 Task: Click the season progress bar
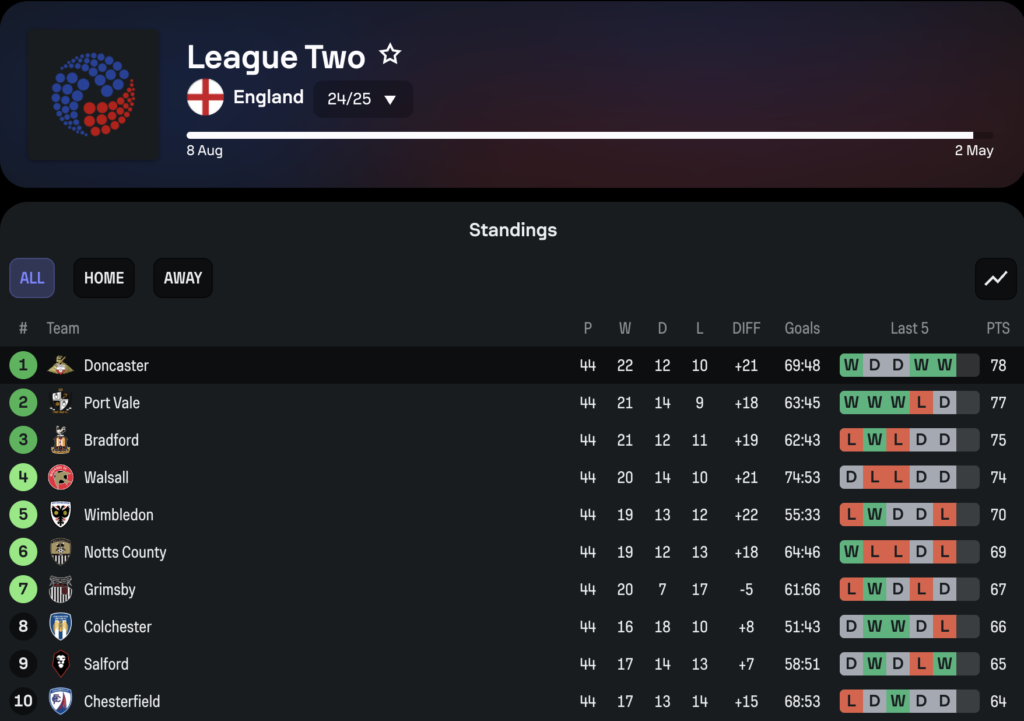(x=590, y=135)
